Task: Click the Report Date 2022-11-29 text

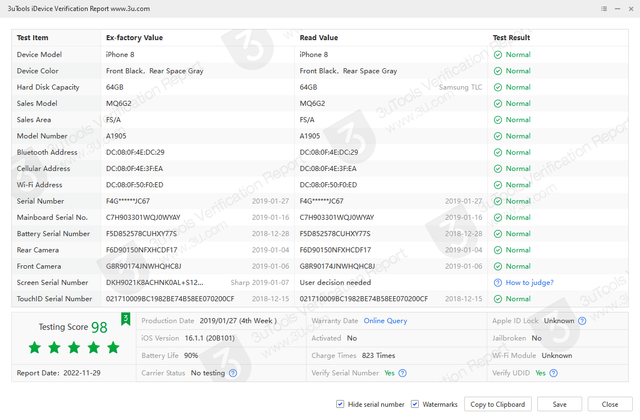Action: tap(58, 373)
